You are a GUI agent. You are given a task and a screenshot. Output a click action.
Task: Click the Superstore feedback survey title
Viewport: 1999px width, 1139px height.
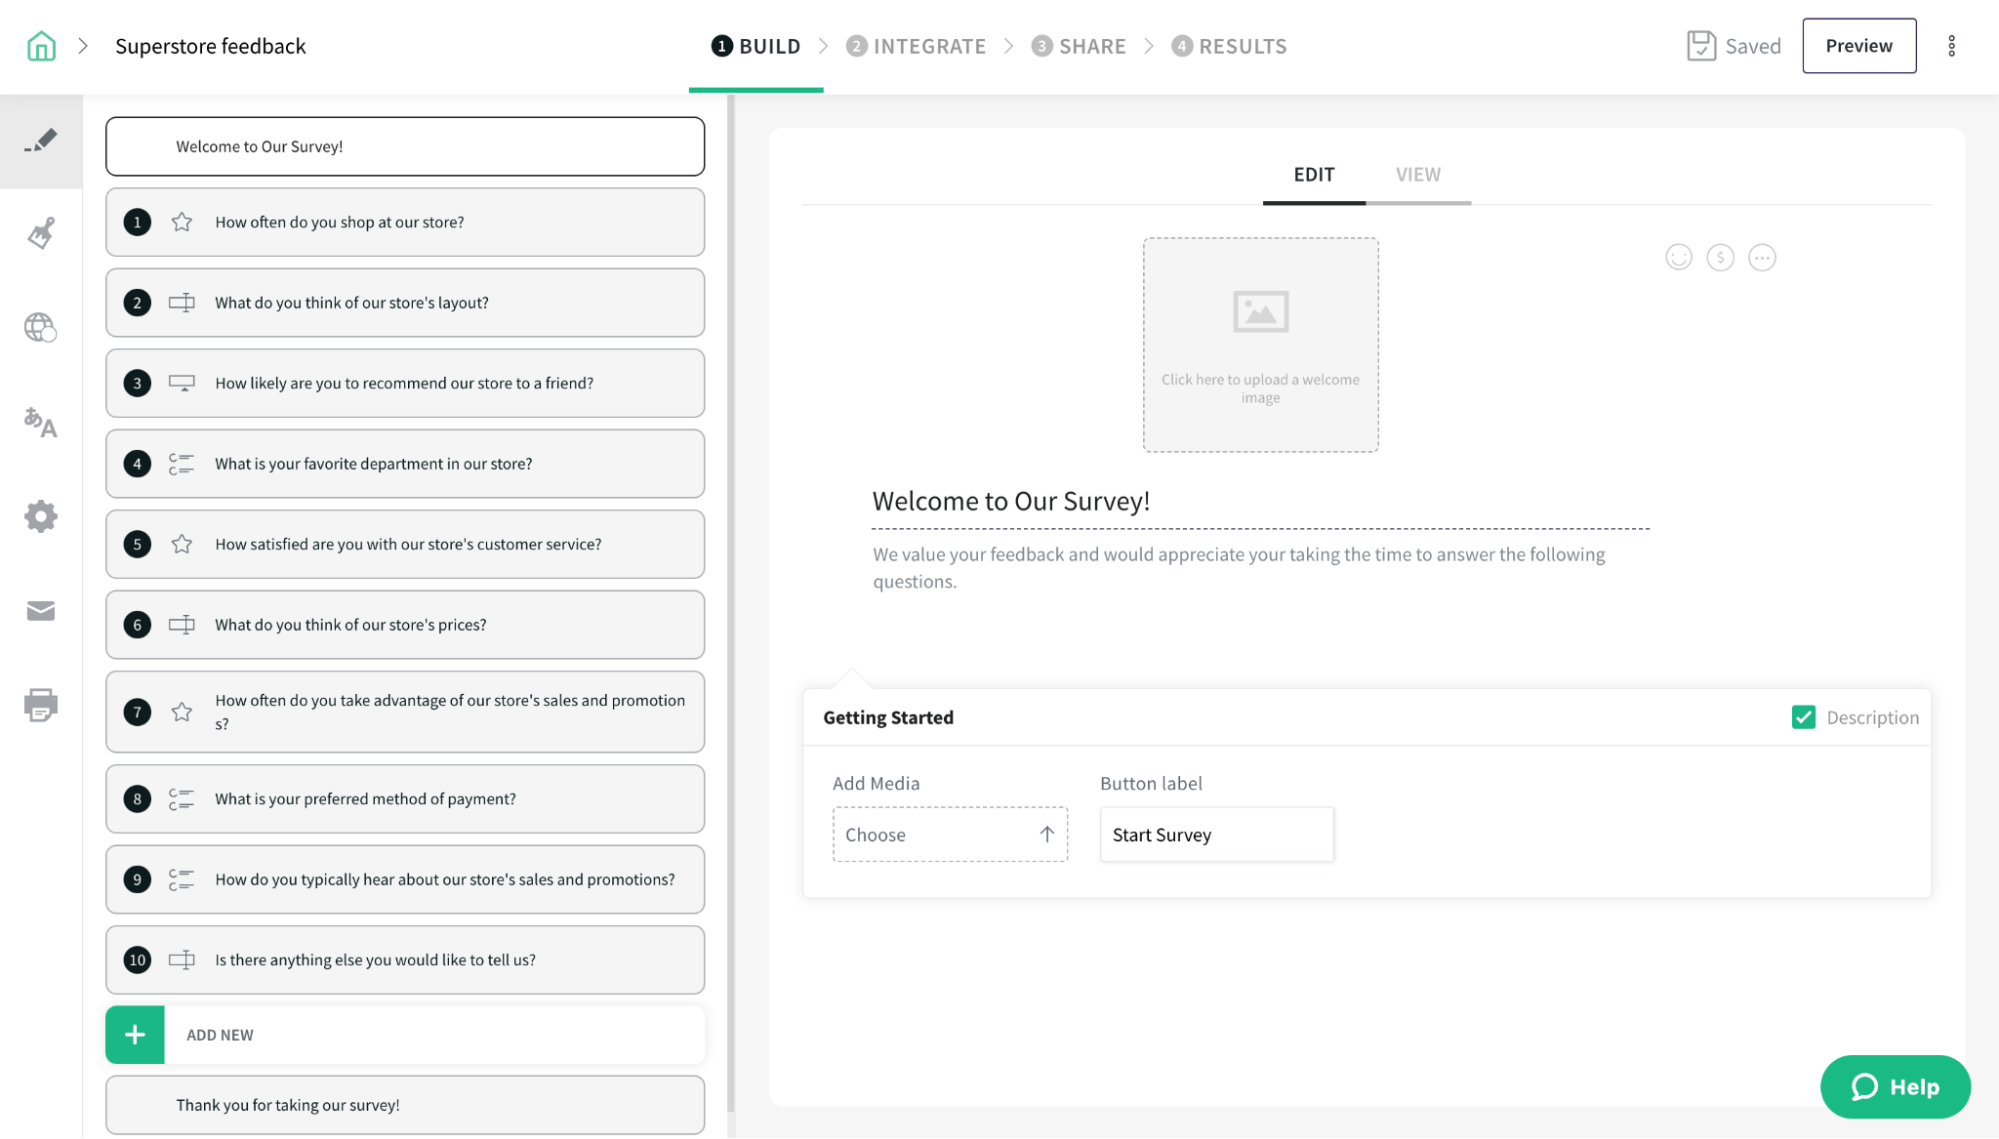point(210,46)
